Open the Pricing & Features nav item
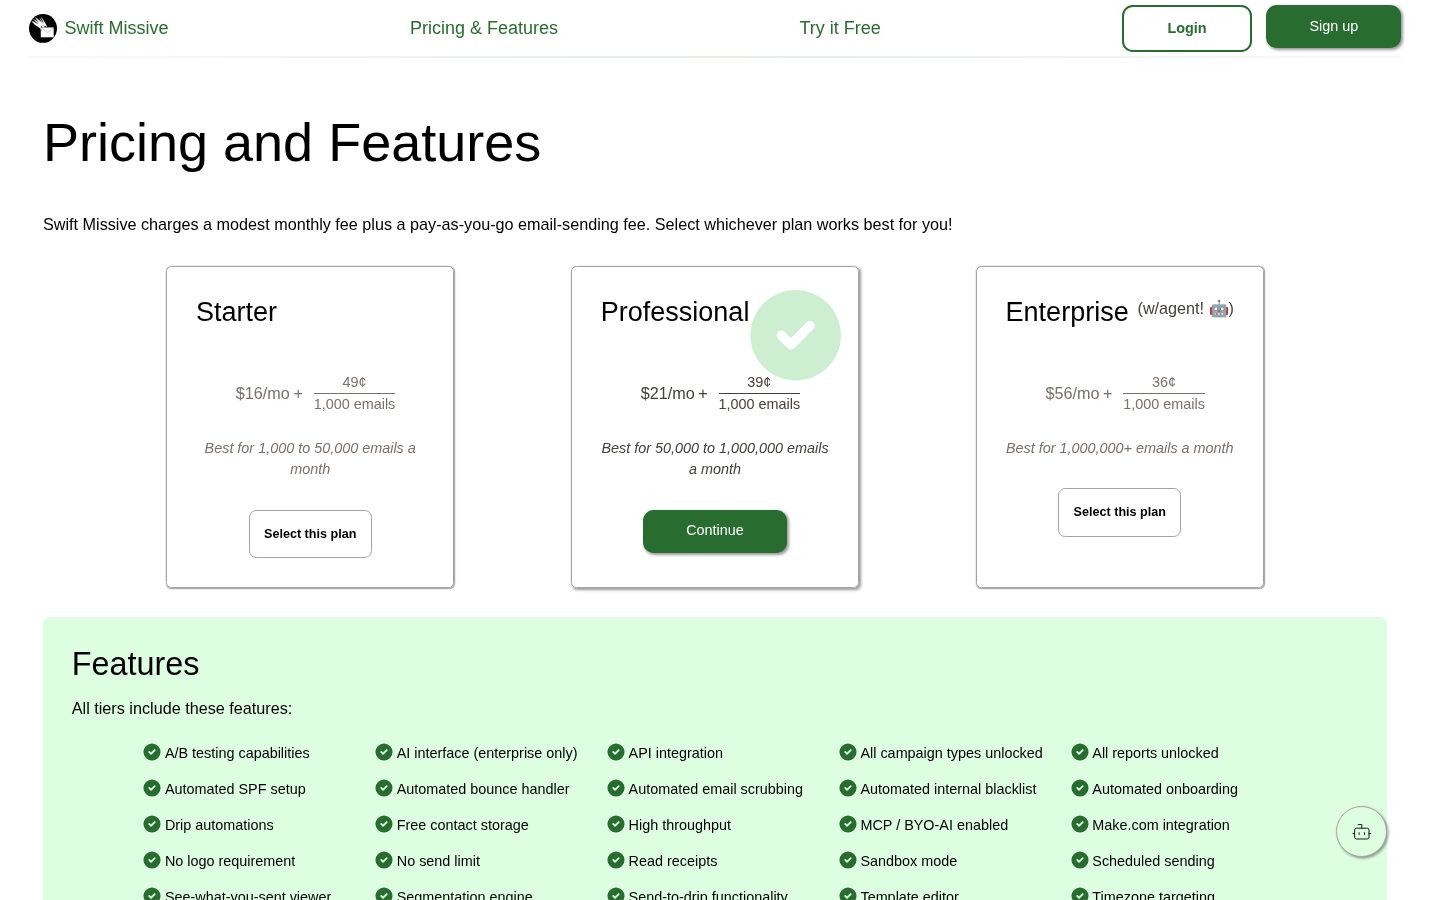The width and height of the screenshot is (1440, 900). 484,28
